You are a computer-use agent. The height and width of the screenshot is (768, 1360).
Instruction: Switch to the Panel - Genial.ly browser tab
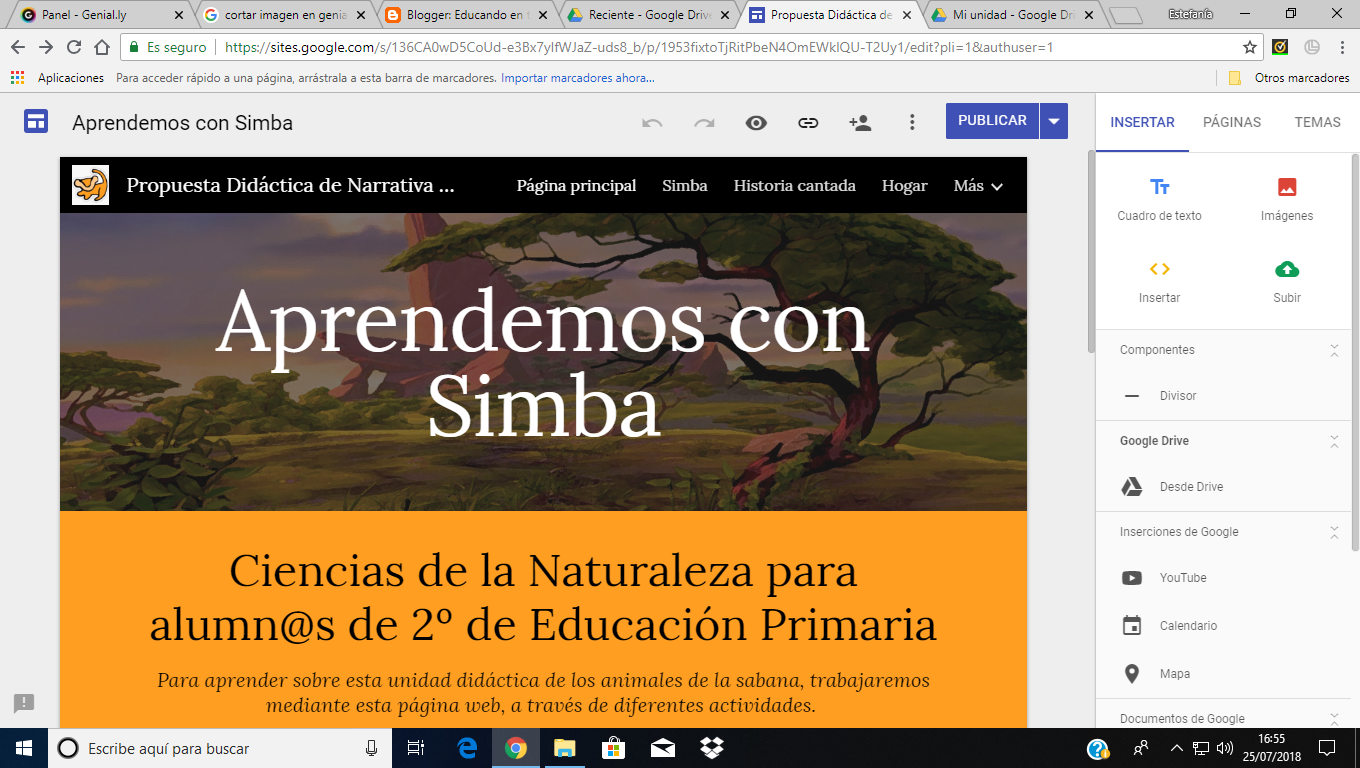(x=102, y=15)
